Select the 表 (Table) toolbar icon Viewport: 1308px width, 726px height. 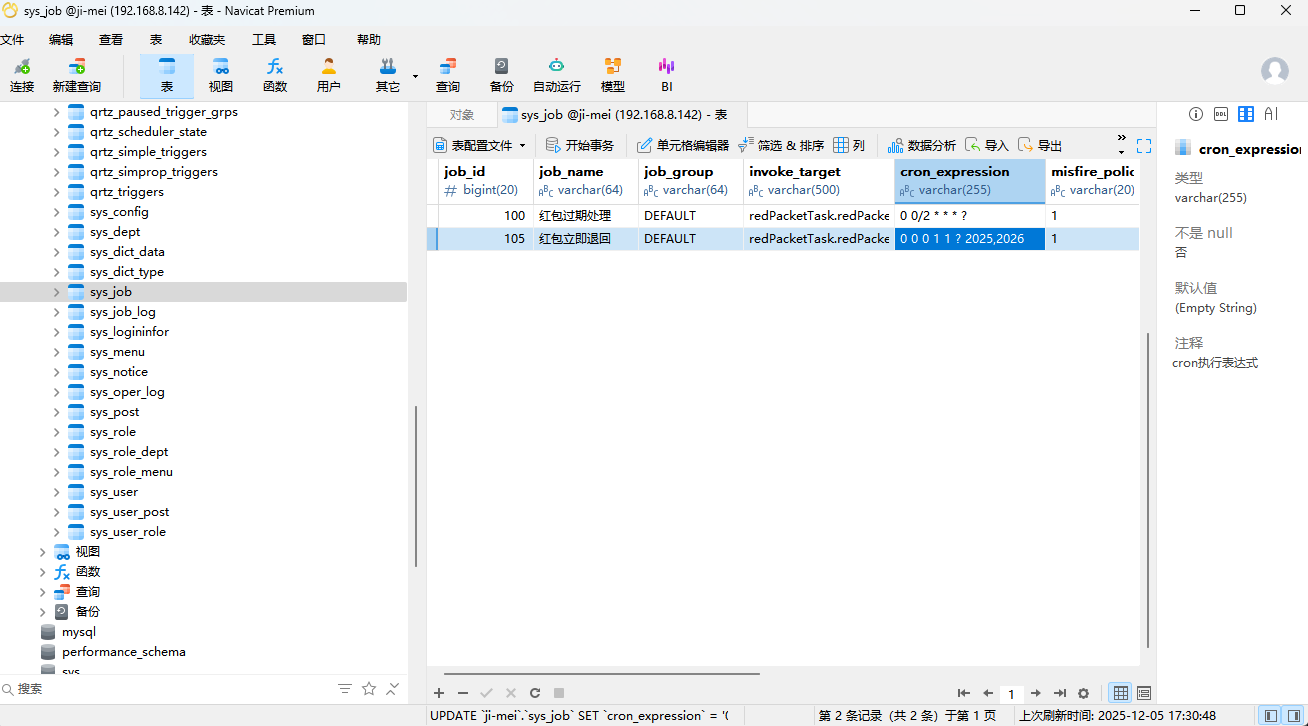[167, 76]
